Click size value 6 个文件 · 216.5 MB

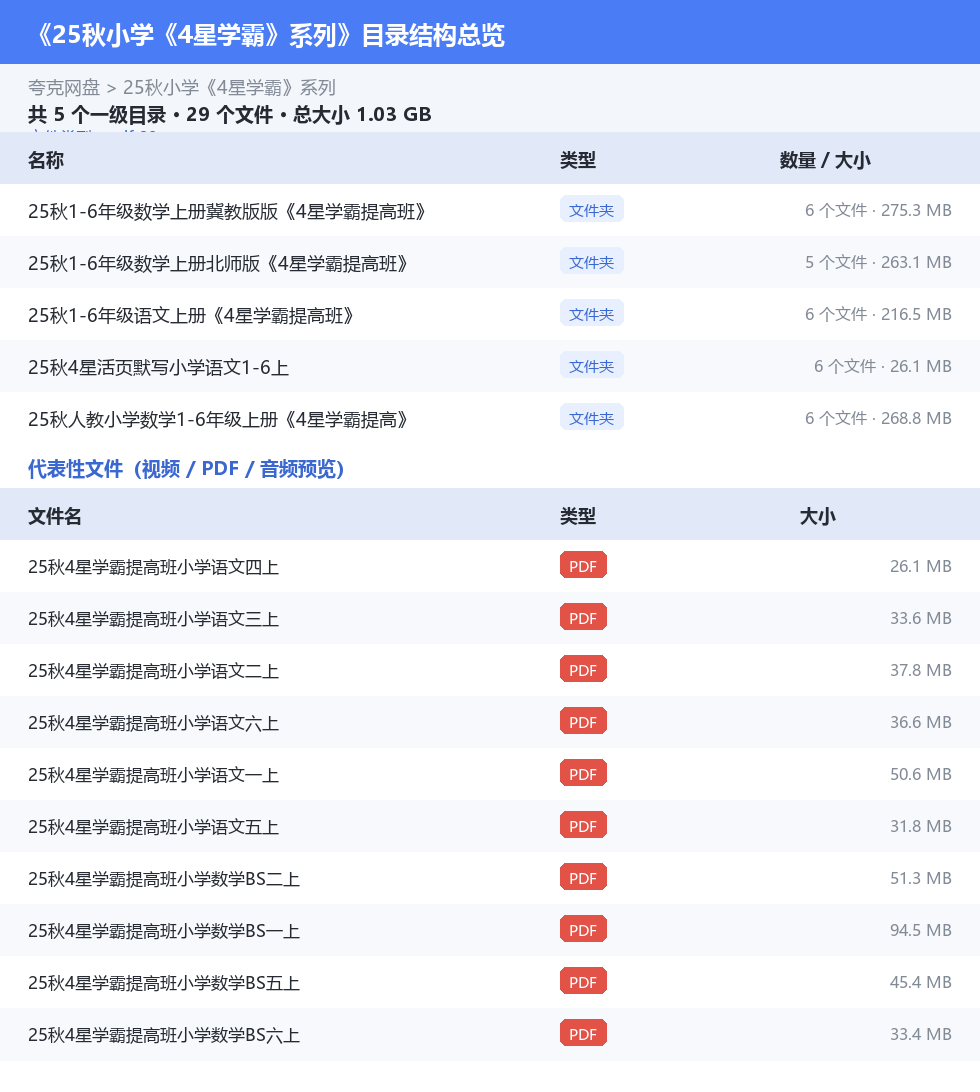point(878,314)
